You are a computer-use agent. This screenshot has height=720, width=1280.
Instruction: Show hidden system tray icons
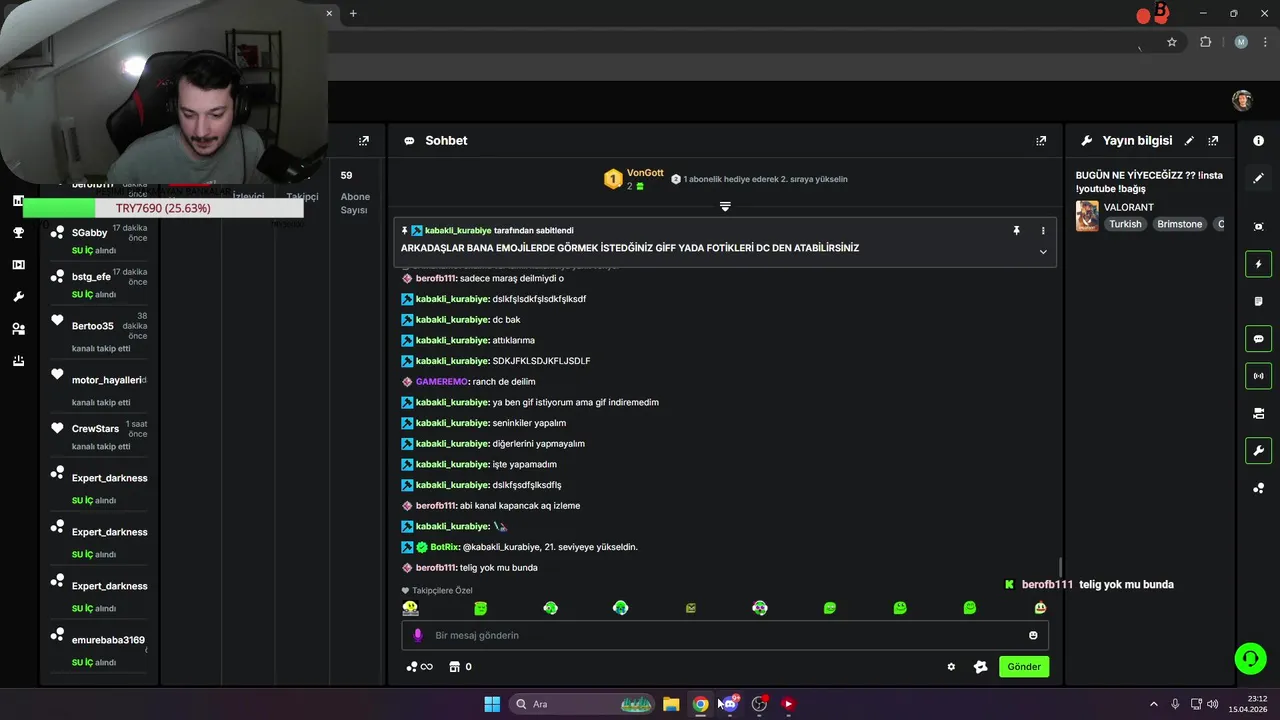(x=1153, y=704)
